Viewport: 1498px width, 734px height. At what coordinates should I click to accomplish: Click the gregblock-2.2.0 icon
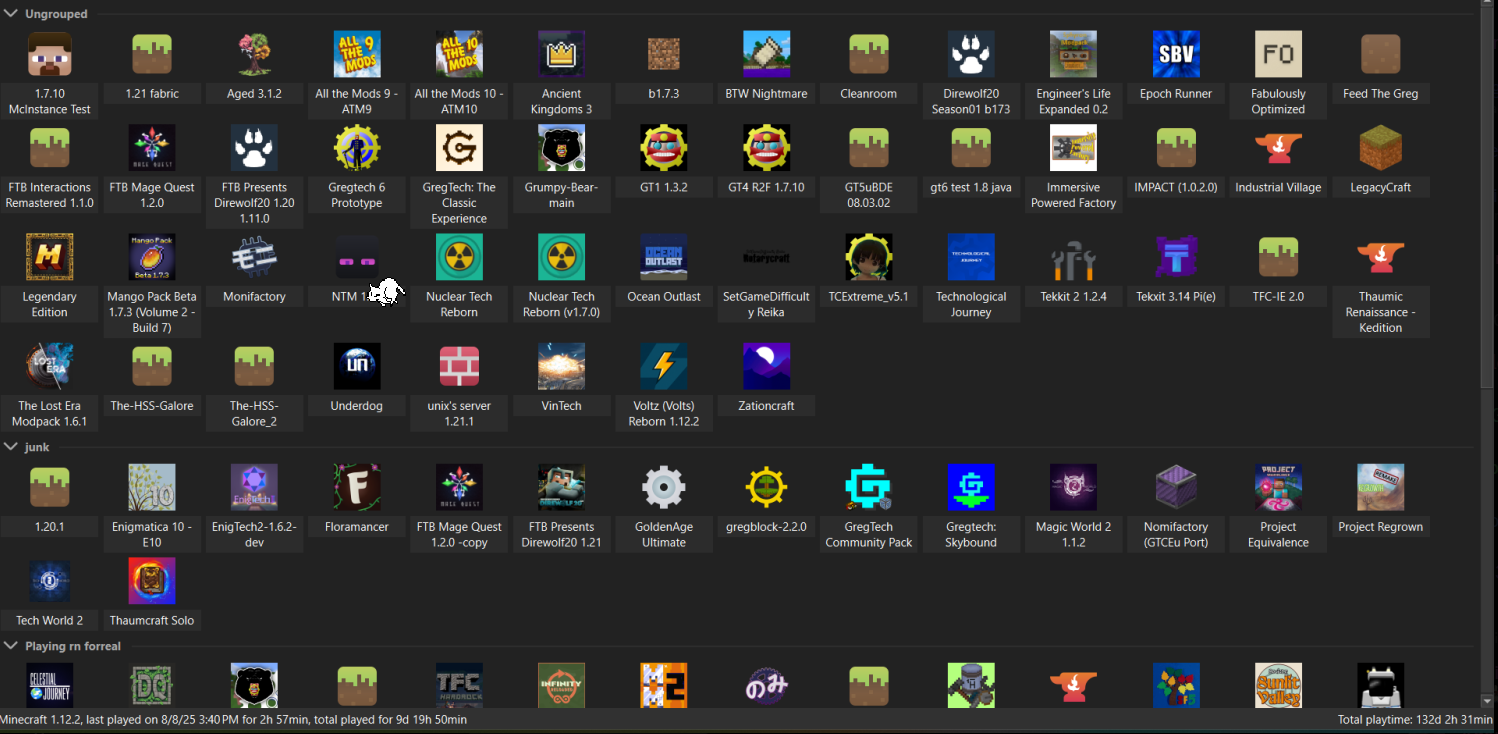point(766,487)
